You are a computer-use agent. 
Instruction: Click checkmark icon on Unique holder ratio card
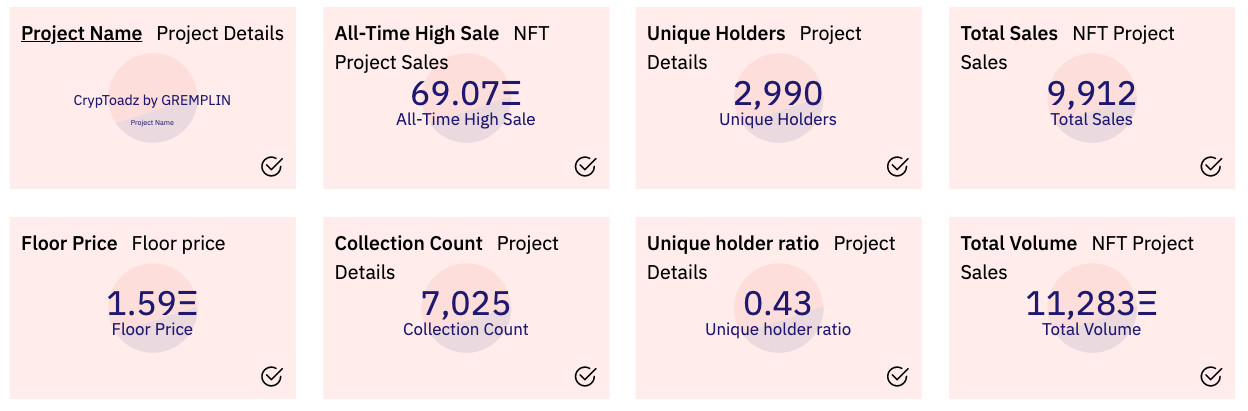pyautogui.click(x=898, y=376)
